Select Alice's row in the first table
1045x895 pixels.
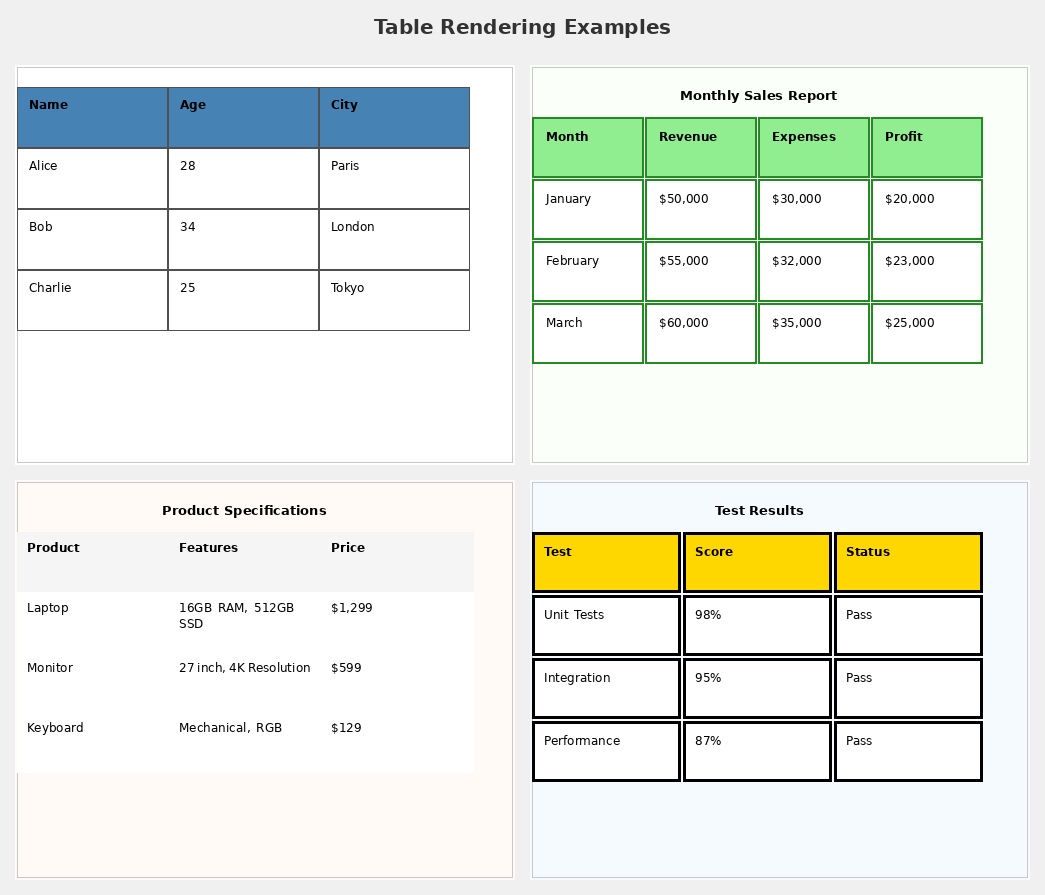[x=92, y=178]
